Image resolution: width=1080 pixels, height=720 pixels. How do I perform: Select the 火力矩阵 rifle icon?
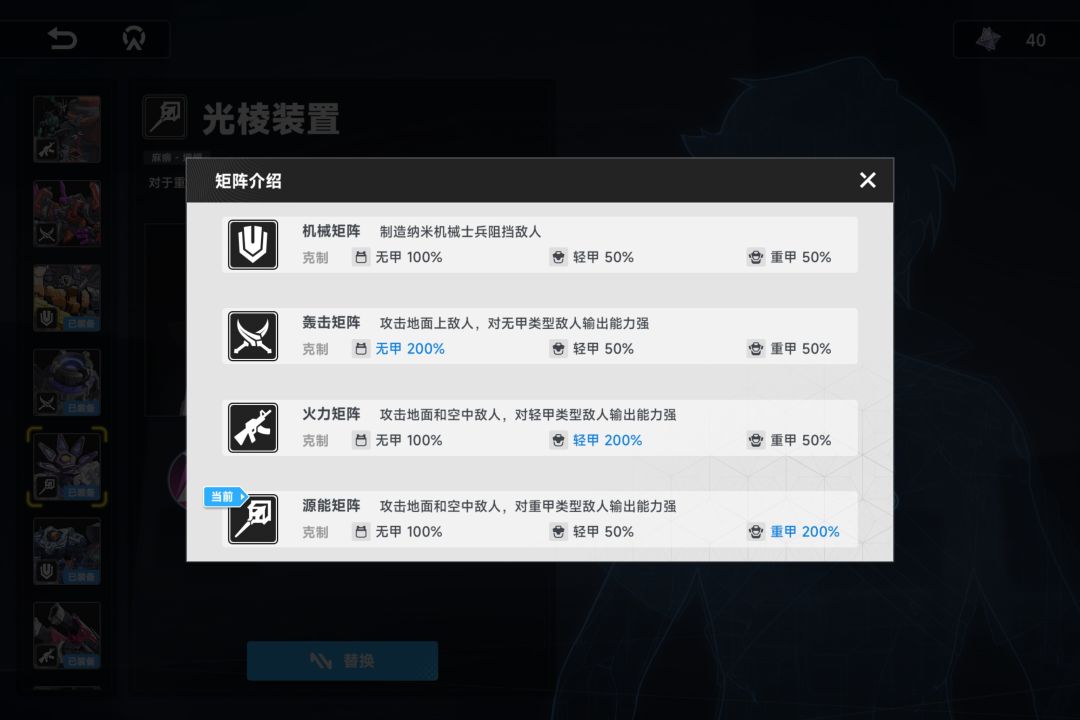click(253, 428)
